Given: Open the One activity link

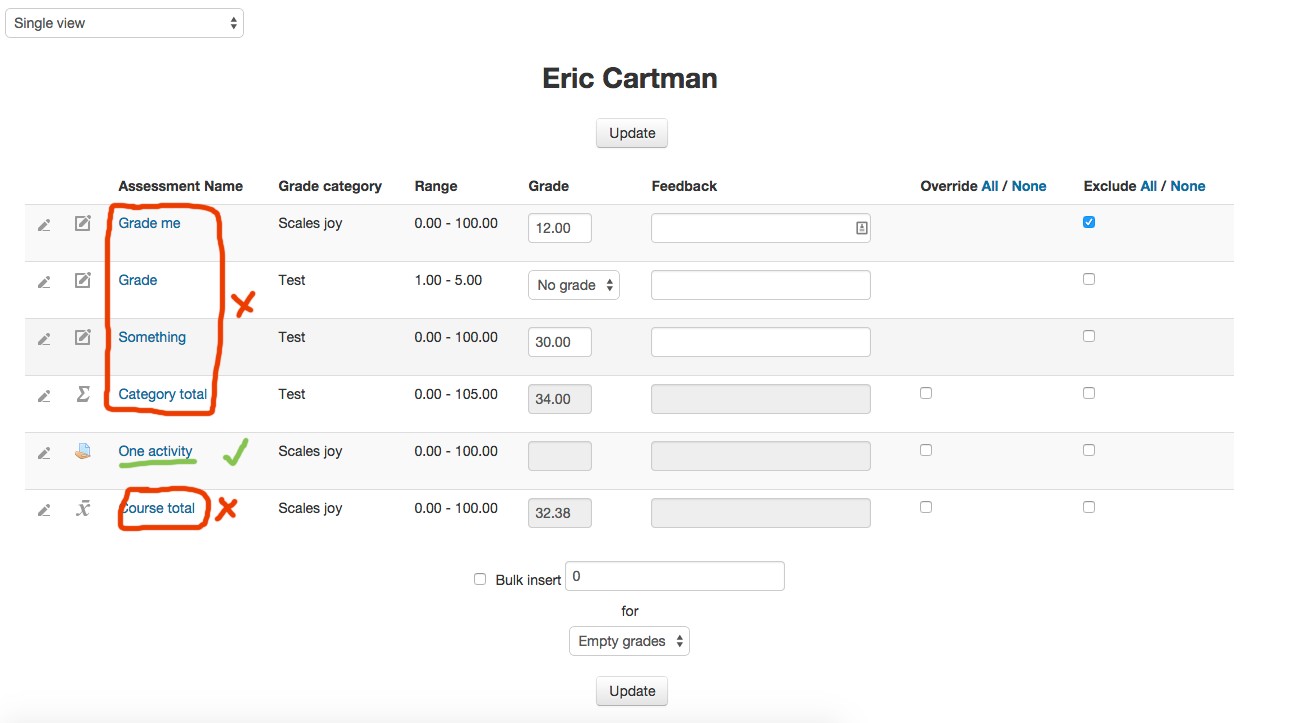Looking at the screenshot, I should click(156, 451).
